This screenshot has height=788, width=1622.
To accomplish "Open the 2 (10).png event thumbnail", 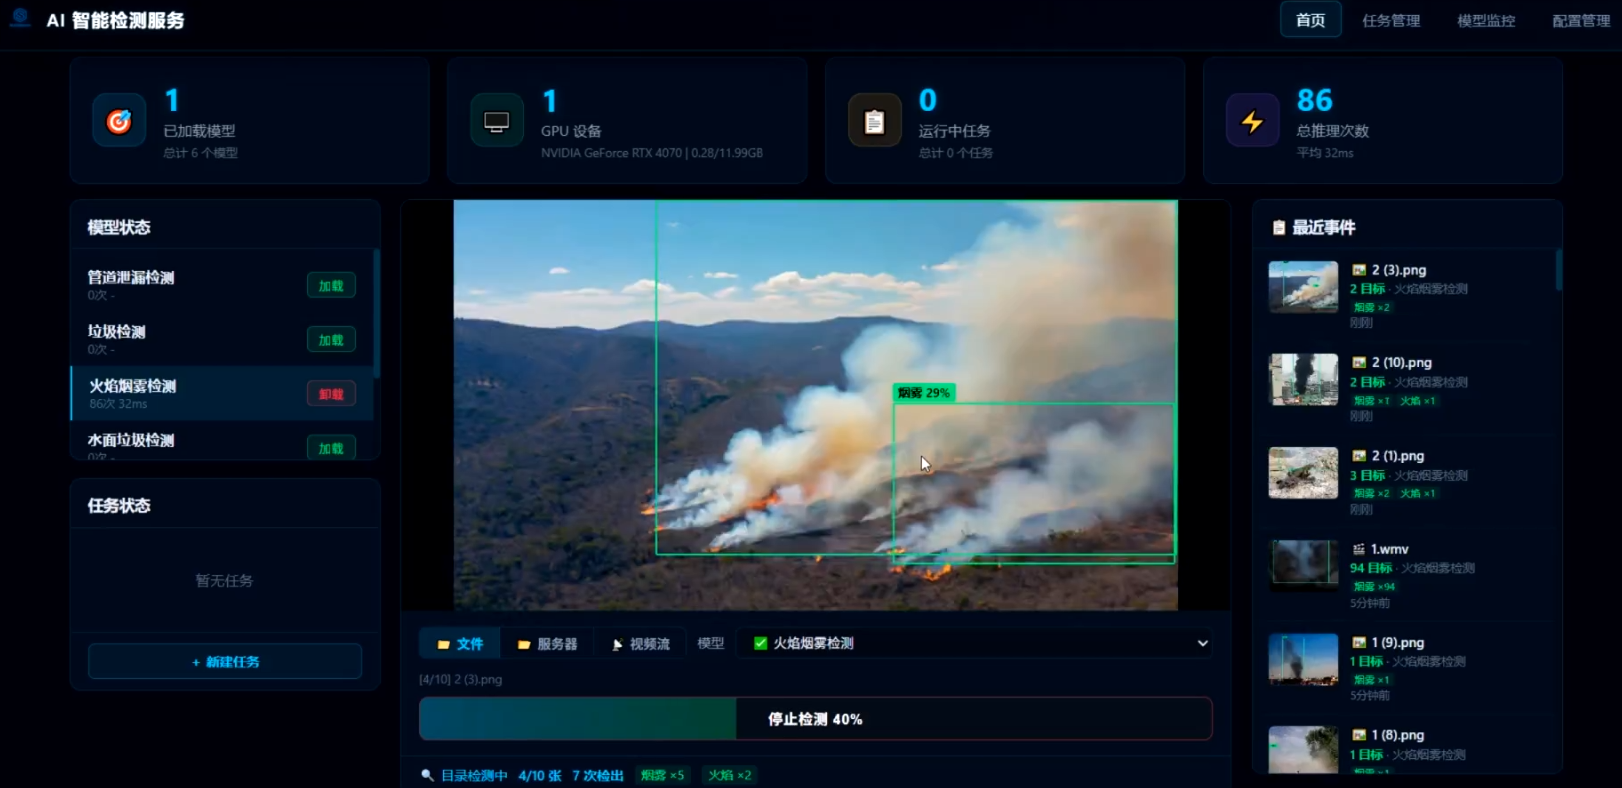I will [1303, 380].
